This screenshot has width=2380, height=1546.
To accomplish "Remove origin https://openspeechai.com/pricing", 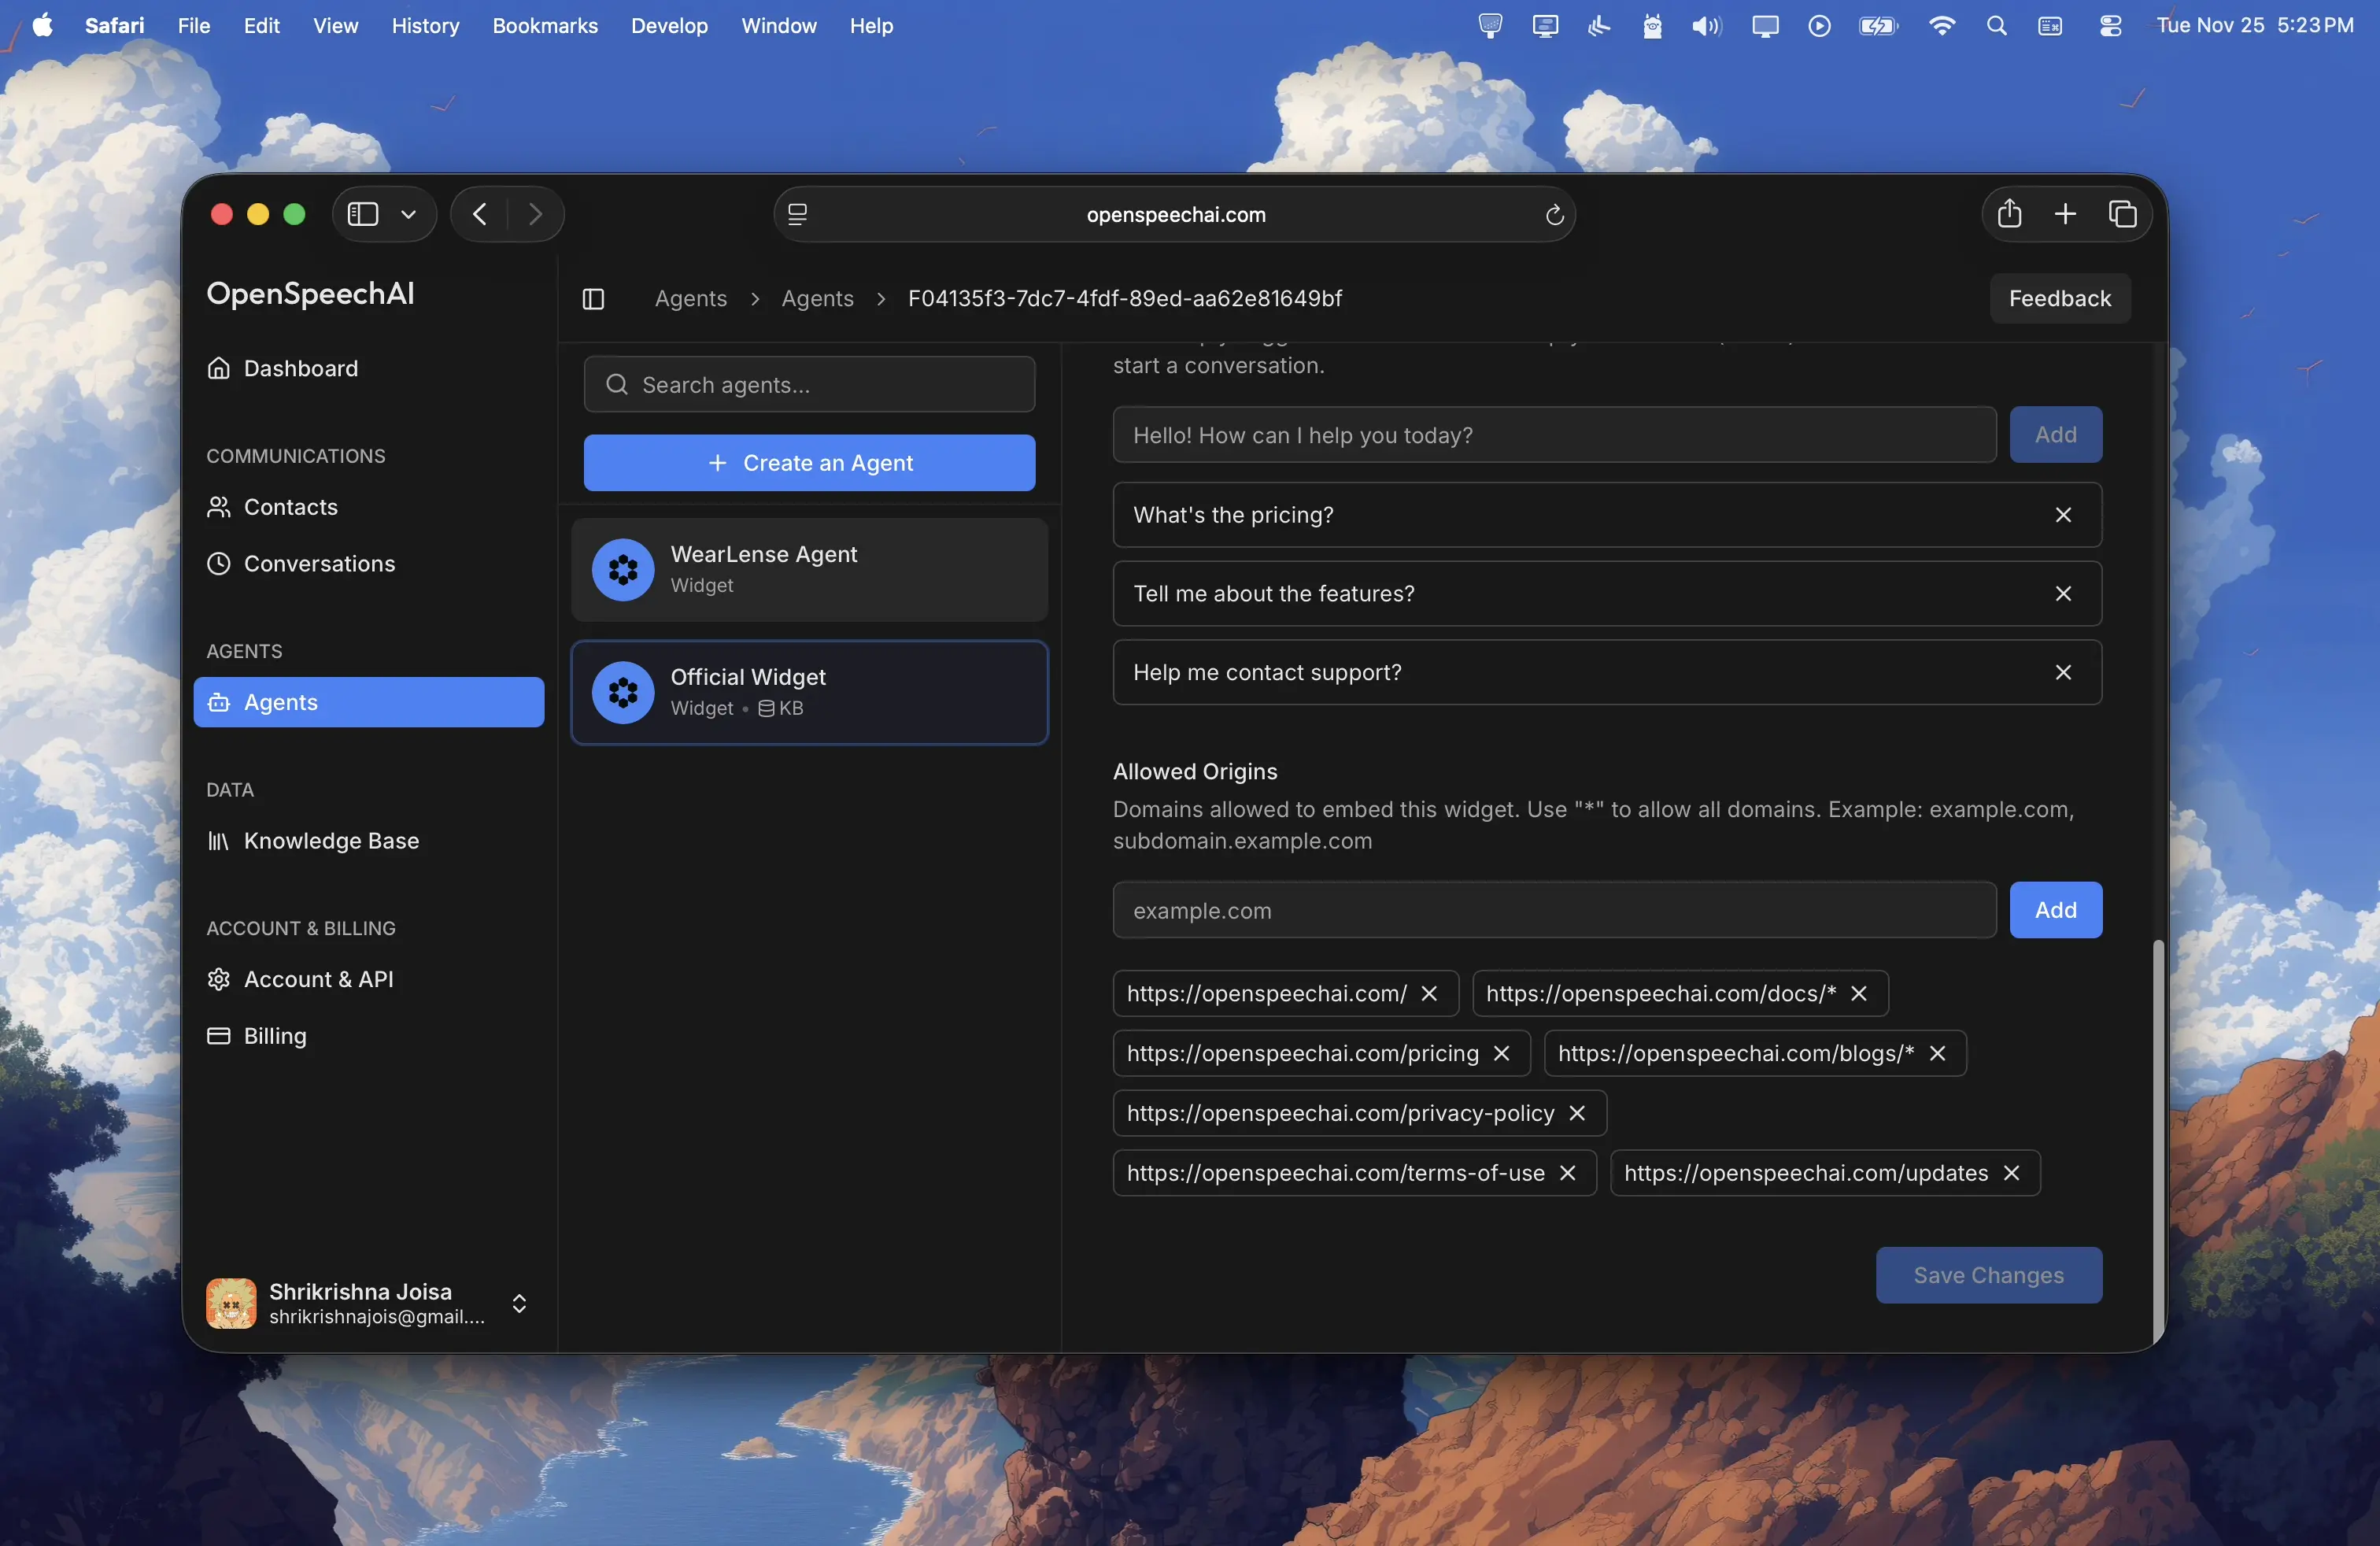I will pos(1501,1054).
